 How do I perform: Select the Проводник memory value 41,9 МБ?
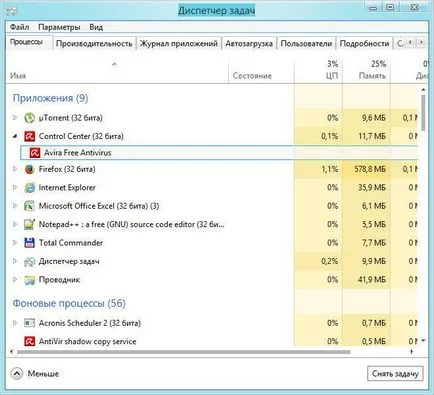(372, 280)
